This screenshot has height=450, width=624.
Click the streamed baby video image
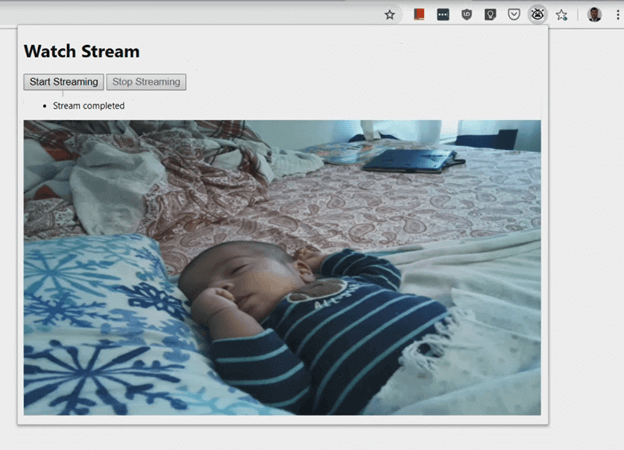point(282,268)
